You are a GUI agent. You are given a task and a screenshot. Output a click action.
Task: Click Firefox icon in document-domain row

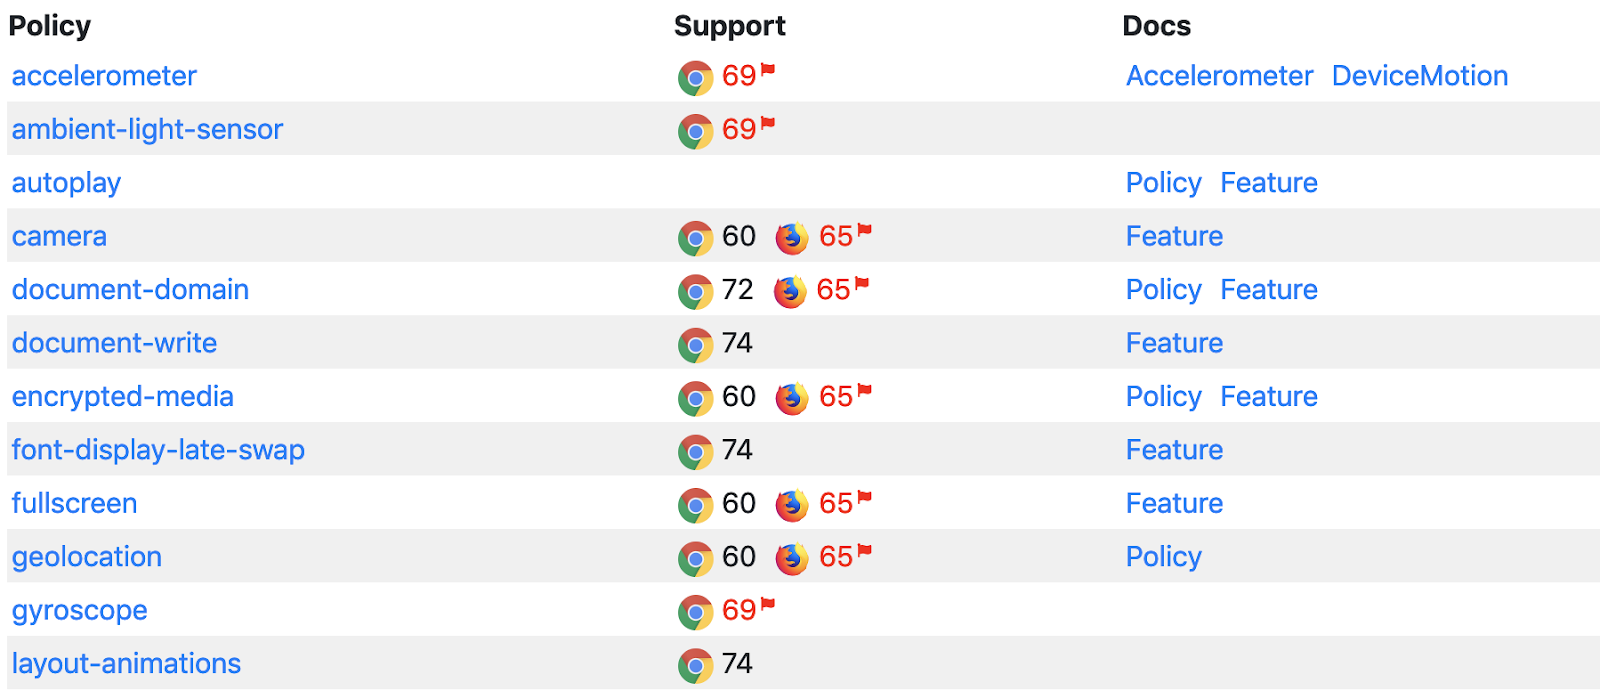(789, 291)
